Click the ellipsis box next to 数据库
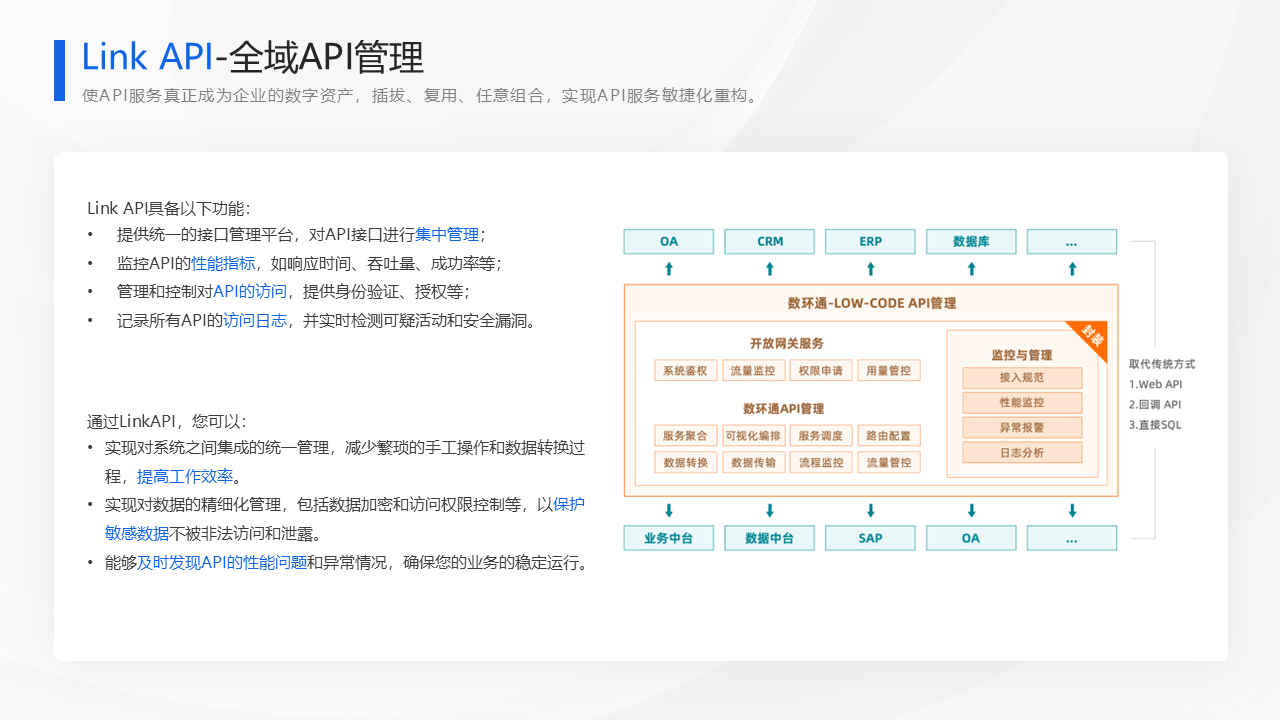 coord(1072,242)
